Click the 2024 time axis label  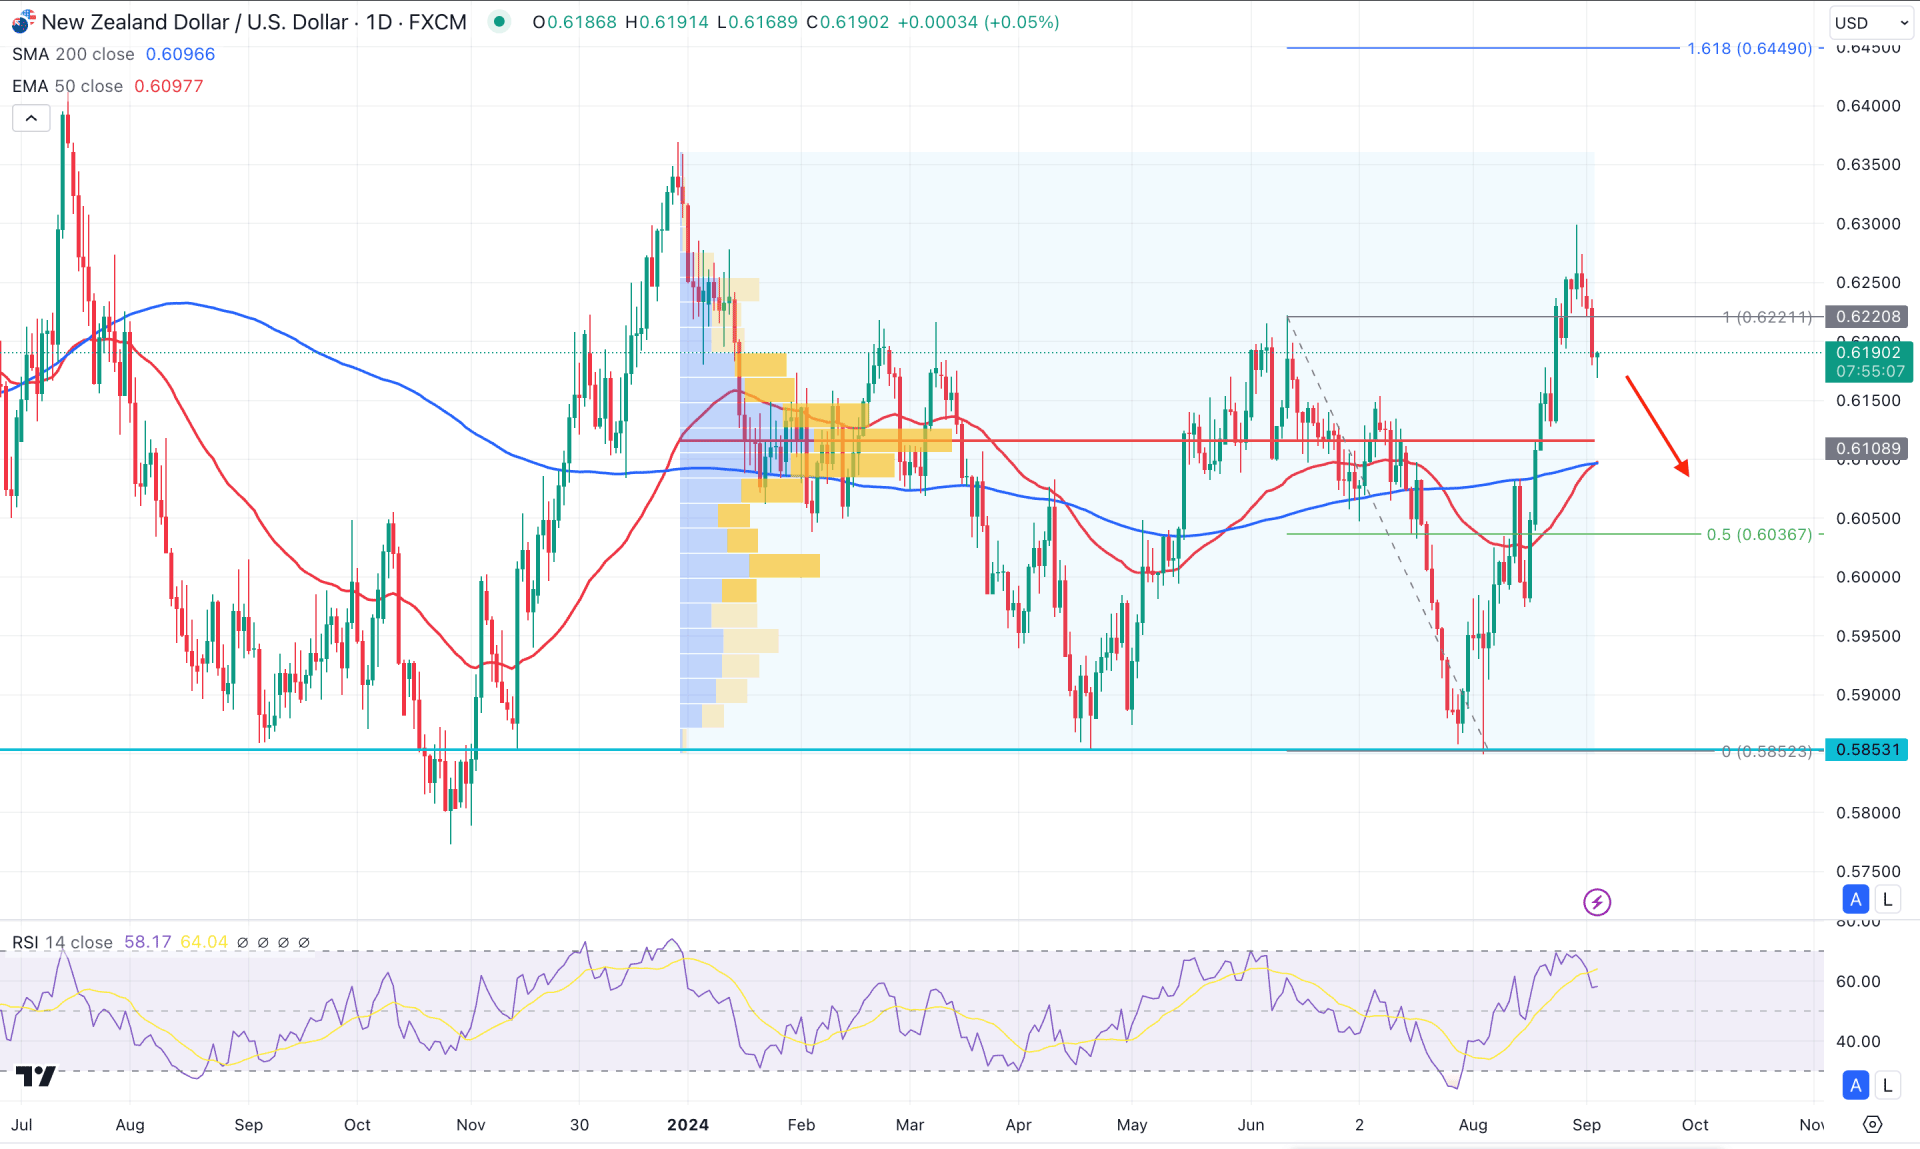pyautogui.click(x=688, y=1125)
